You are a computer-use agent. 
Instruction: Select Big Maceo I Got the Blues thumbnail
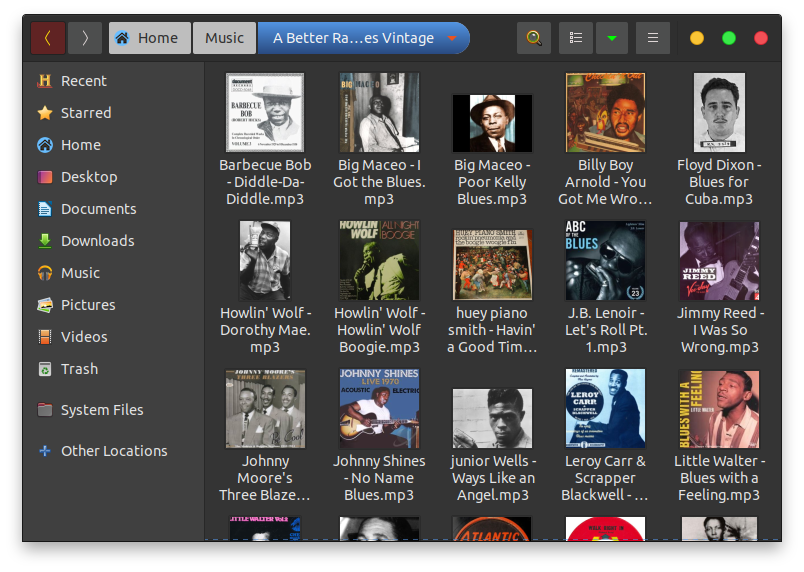[x=379, y=112]
